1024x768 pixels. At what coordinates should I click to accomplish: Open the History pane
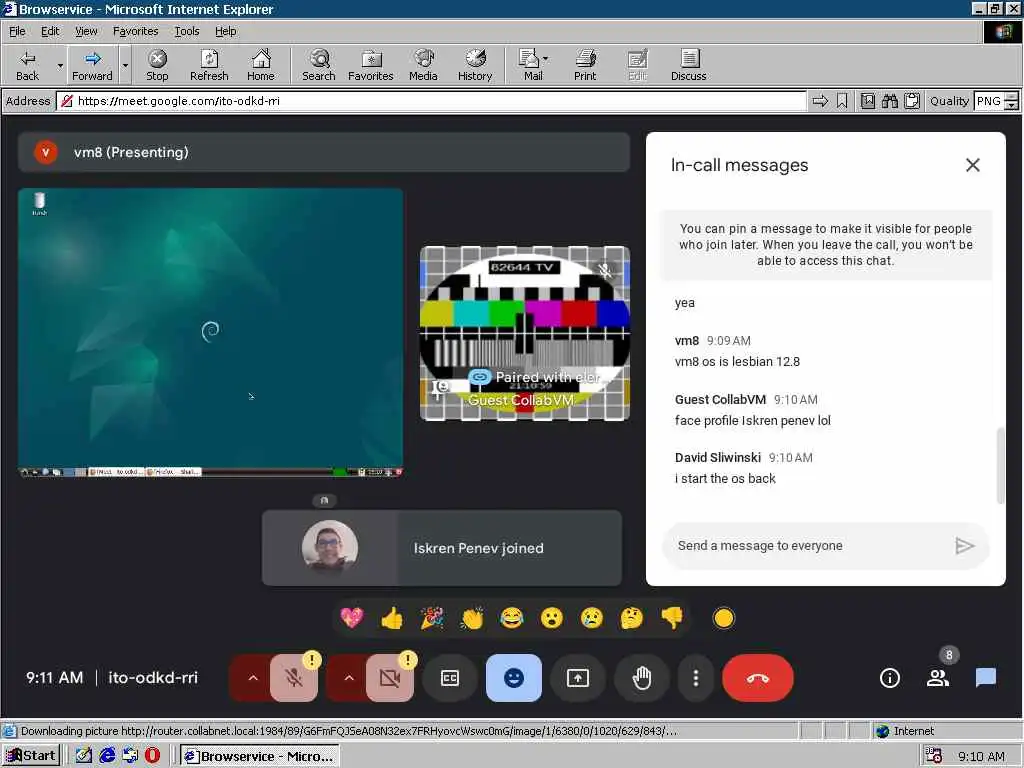475,65
